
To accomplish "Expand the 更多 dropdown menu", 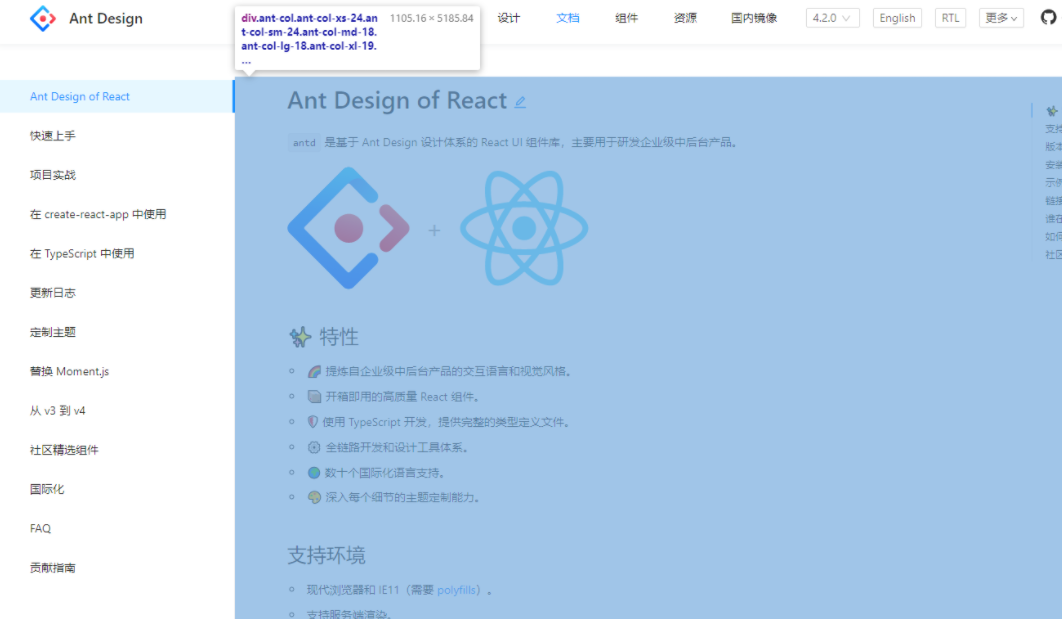I will (x=1001, y=18).
